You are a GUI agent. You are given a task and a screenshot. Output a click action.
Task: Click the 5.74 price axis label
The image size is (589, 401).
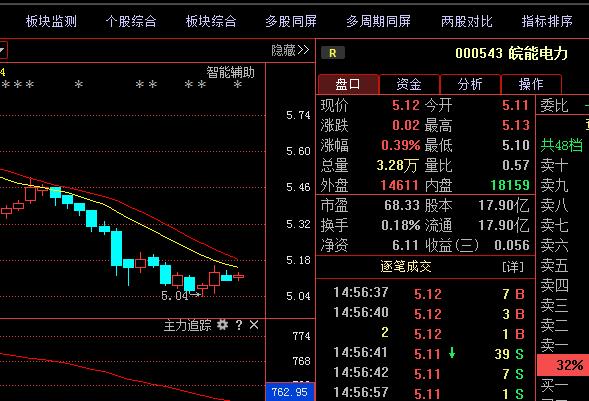click(298, 115)
